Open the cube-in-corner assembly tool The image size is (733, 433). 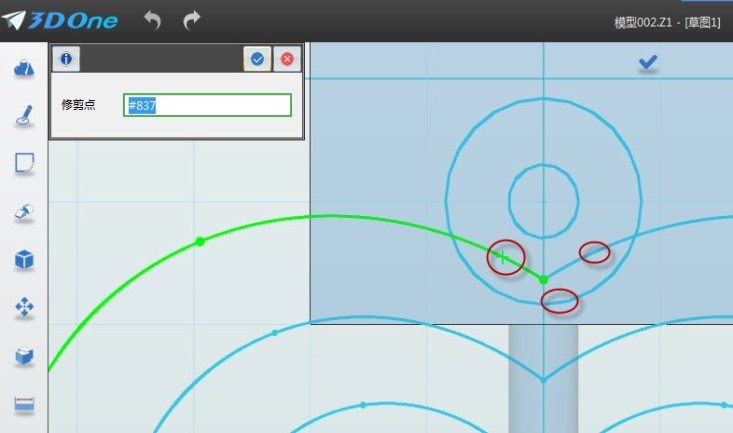click(25, 356)
